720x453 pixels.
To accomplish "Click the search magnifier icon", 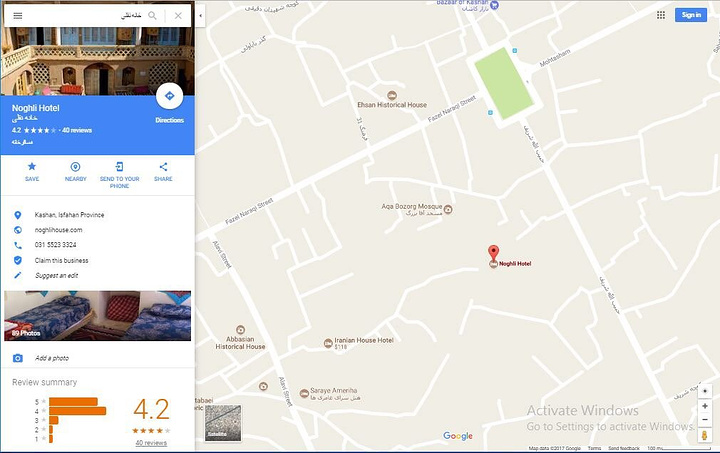I will pyautogui.click(x=152, y=16).
